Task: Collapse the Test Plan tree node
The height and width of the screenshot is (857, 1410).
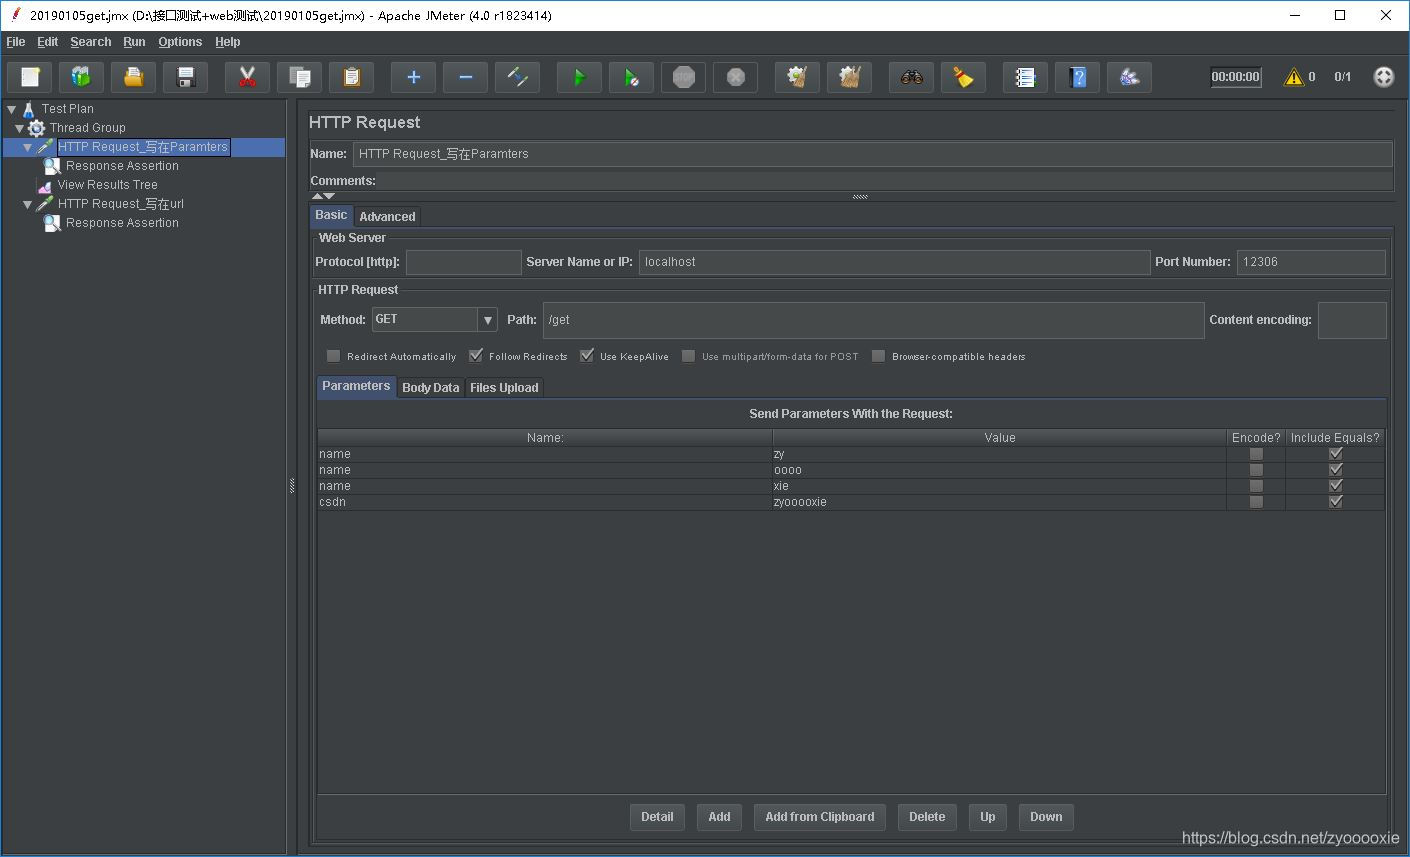Action: pos(12,109)
